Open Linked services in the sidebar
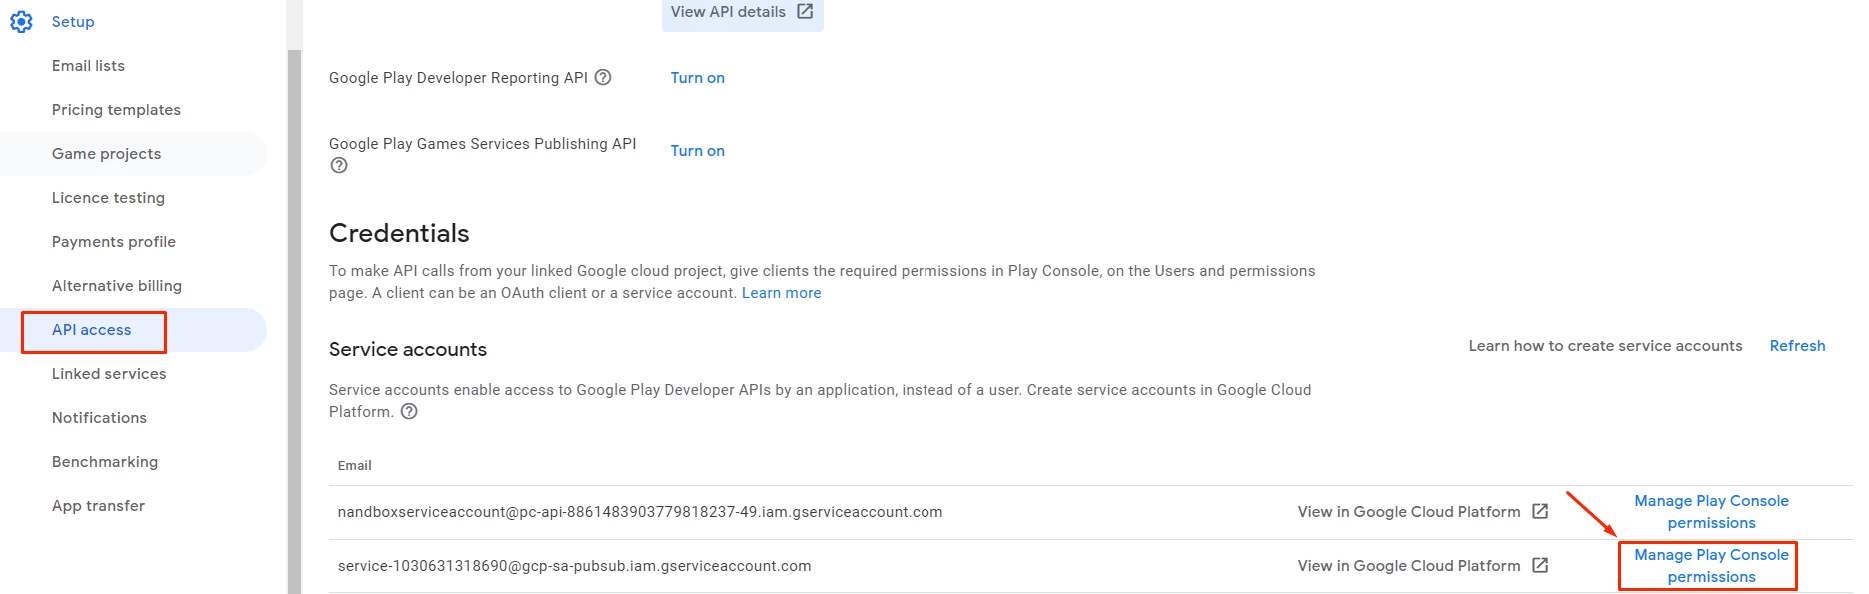 pyautogui.click(x=109, y=374)
